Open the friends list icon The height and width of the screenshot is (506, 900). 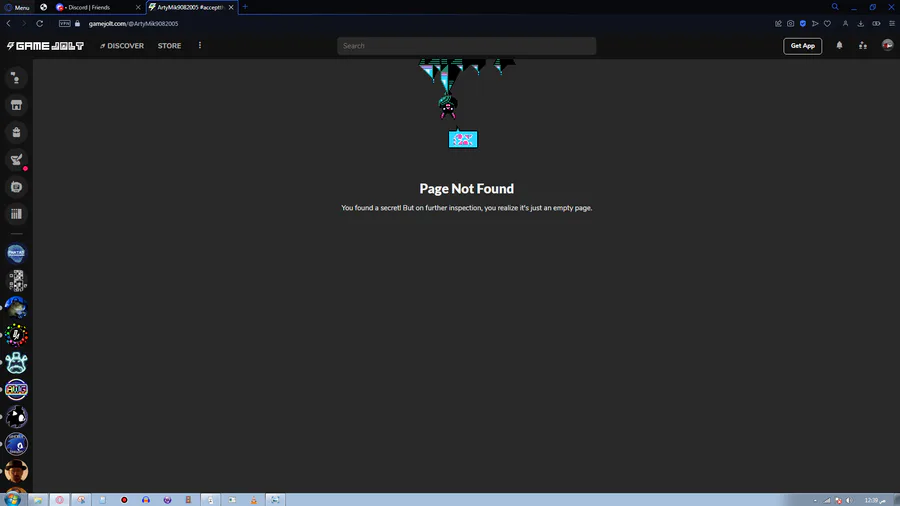863,45
